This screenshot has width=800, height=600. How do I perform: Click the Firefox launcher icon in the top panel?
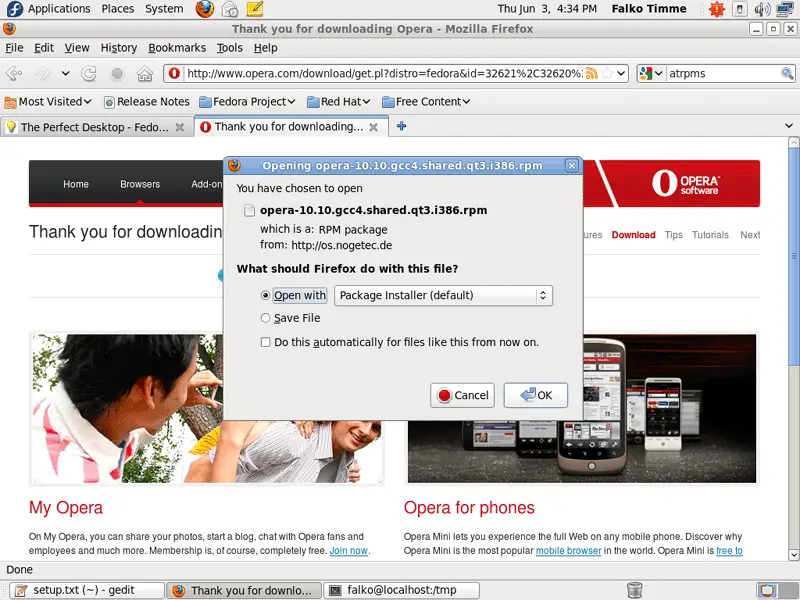pyautogui.click(x=205, y=9)
